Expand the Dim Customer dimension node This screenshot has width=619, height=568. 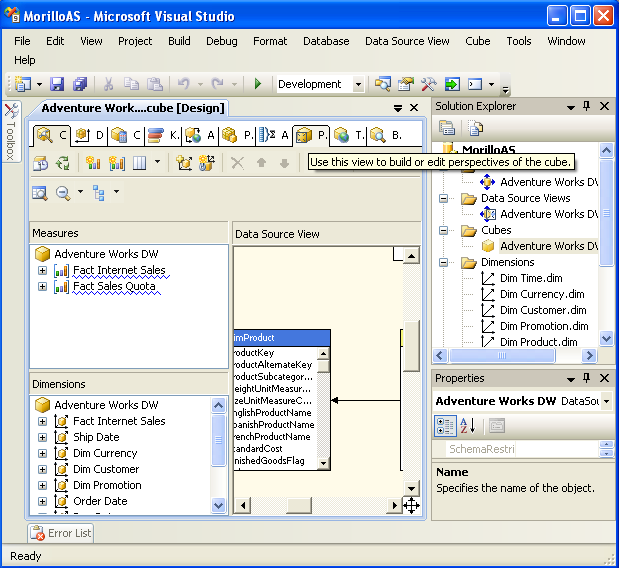(x=42, y=469)
